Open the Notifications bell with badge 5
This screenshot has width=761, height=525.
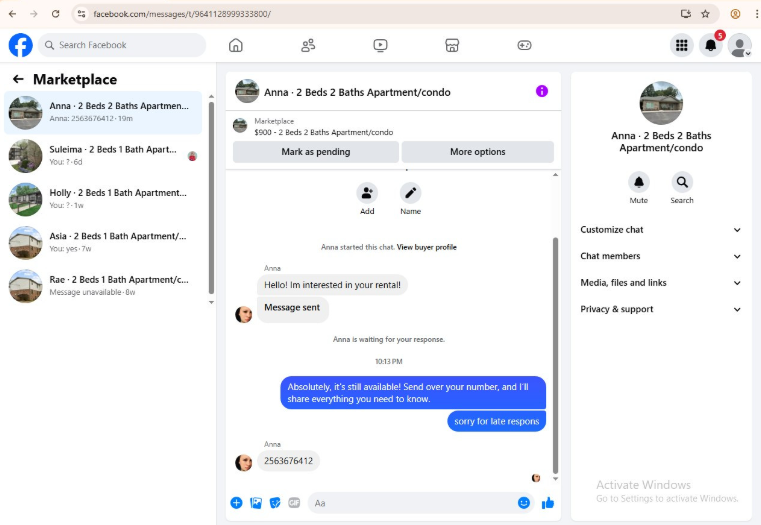tap(711, 45)
